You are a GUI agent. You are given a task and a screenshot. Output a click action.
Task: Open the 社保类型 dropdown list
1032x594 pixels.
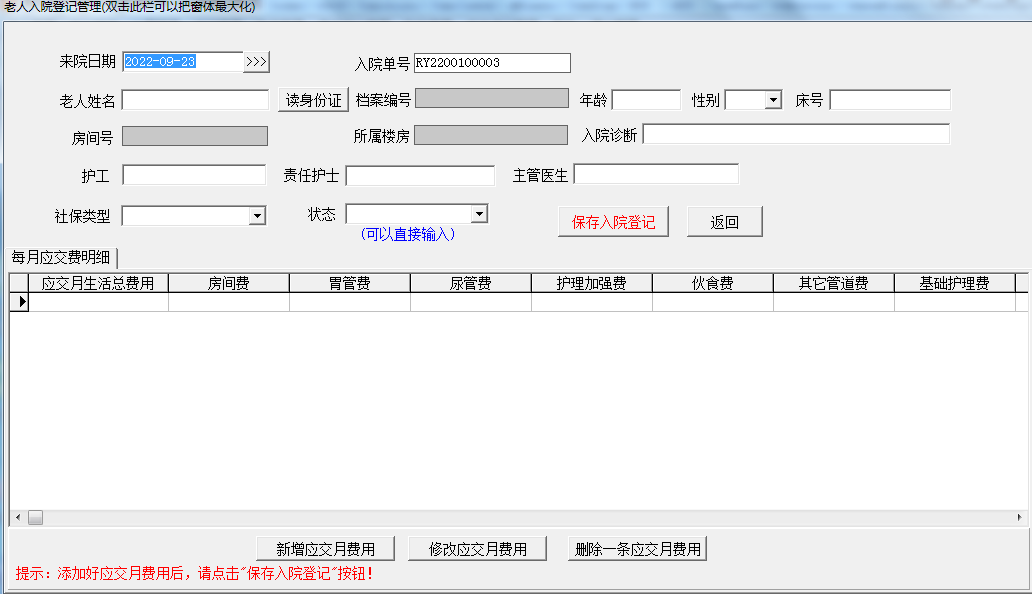(x=257, y=216)
